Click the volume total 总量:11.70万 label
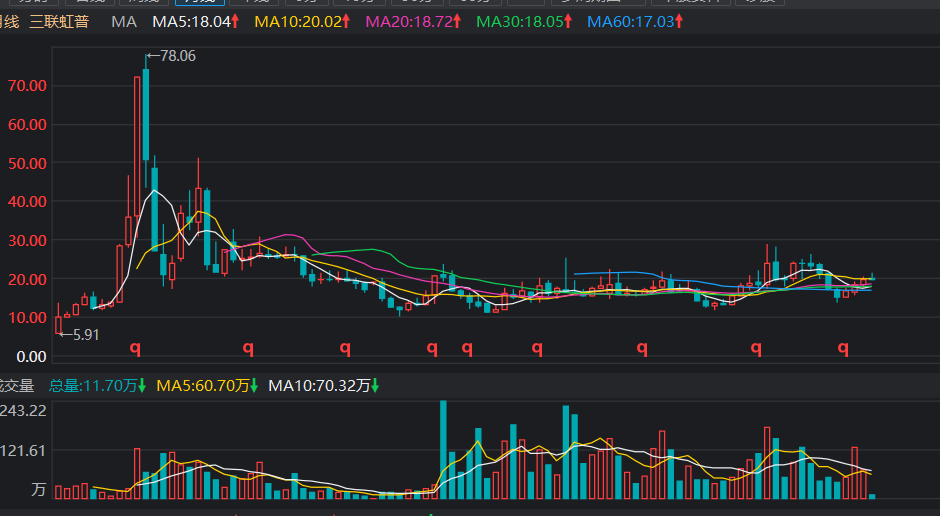The height and width of the screenshot is (516, 940). tap(97, 385)
